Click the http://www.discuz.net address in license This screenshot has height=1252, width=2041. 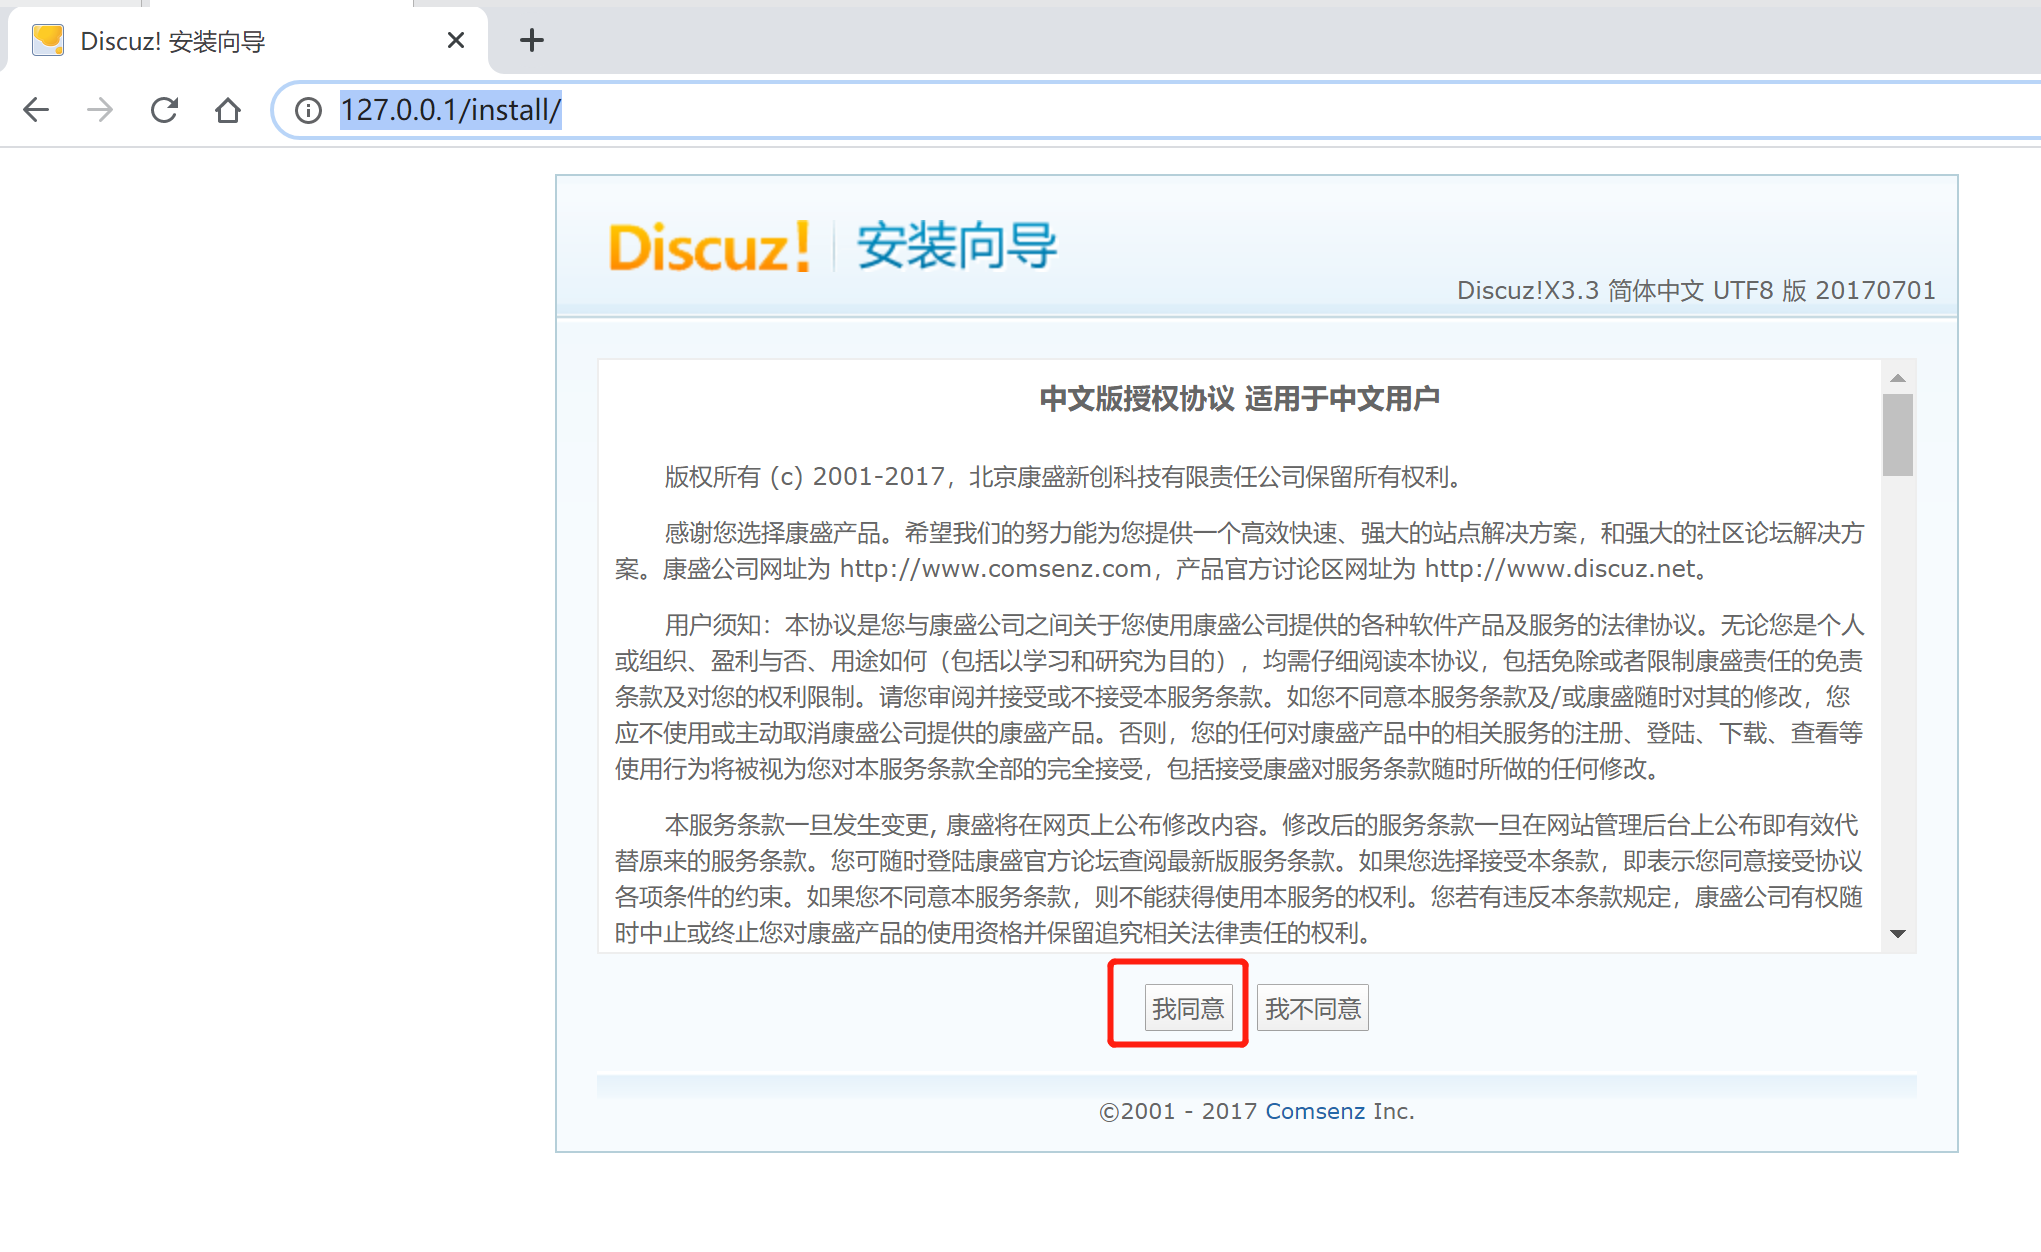point(1560,569)
